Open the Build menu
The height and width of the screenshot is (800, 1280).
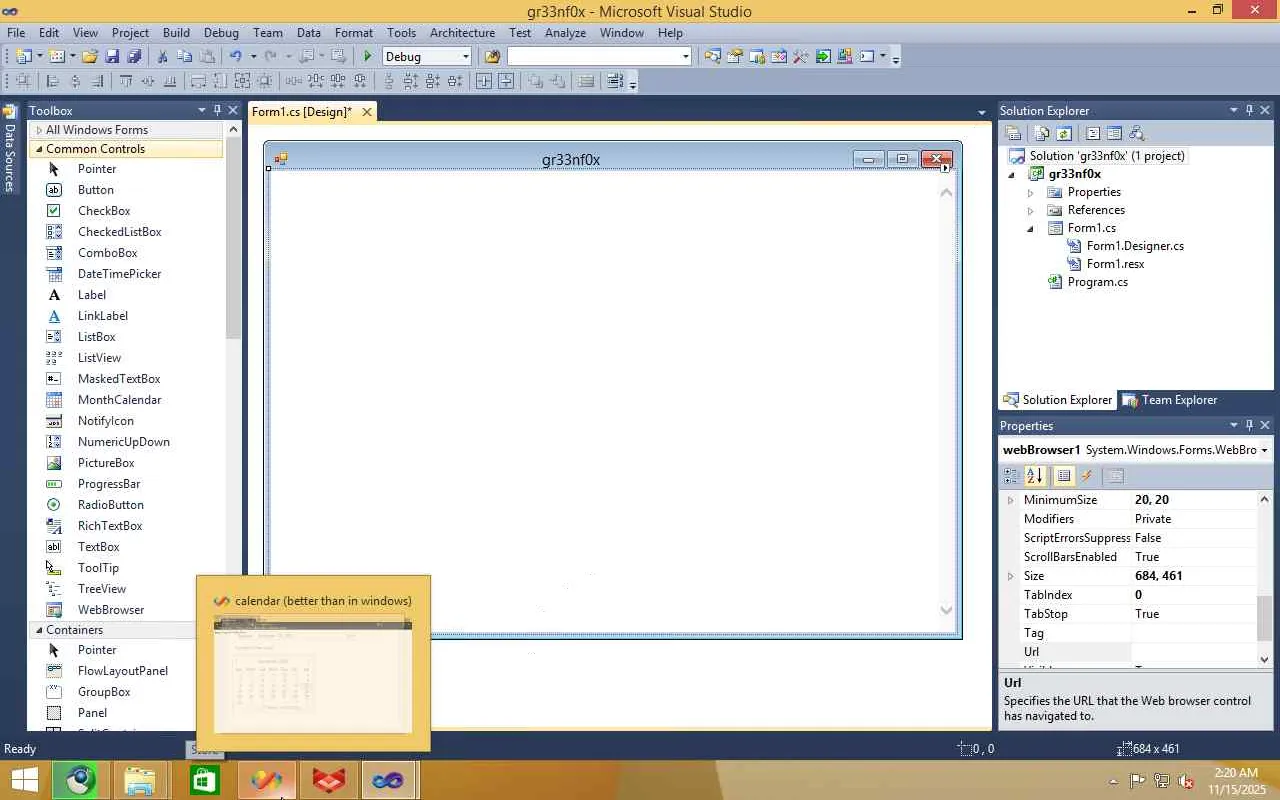(x=176, y=33)
